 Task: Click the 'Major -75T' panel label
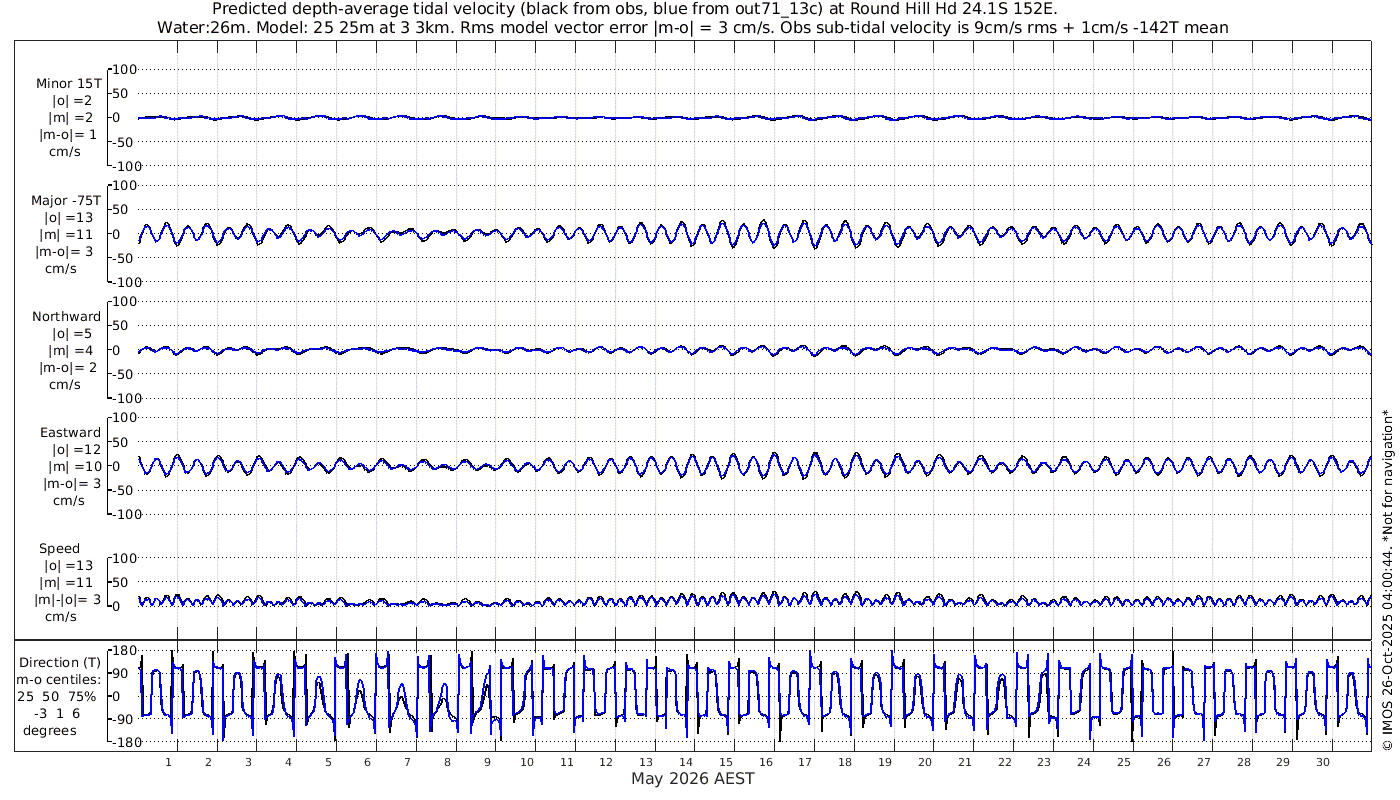66,200
